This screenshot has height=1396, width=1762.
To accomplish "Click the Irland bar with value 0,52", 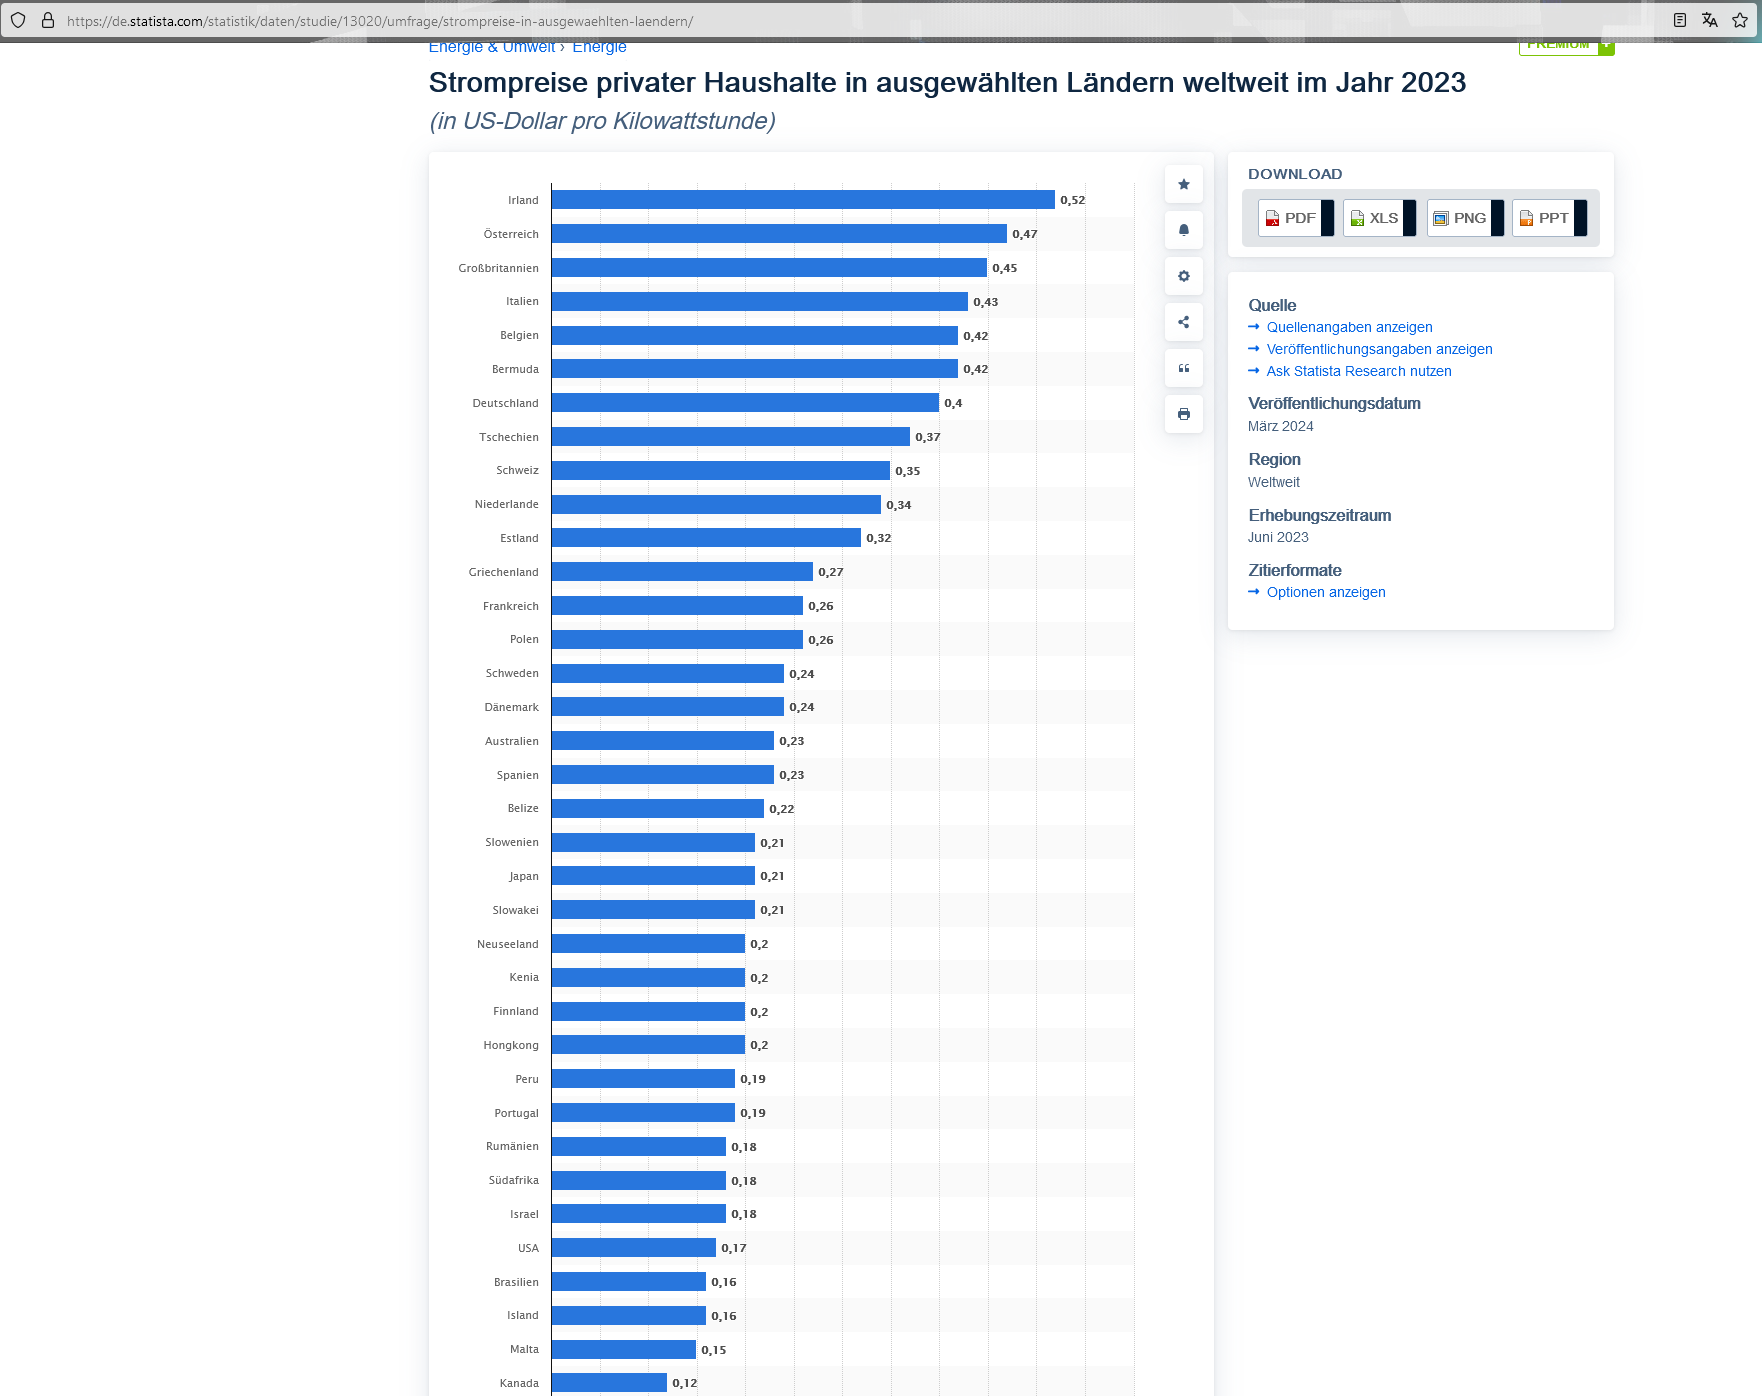I will 803,200.
